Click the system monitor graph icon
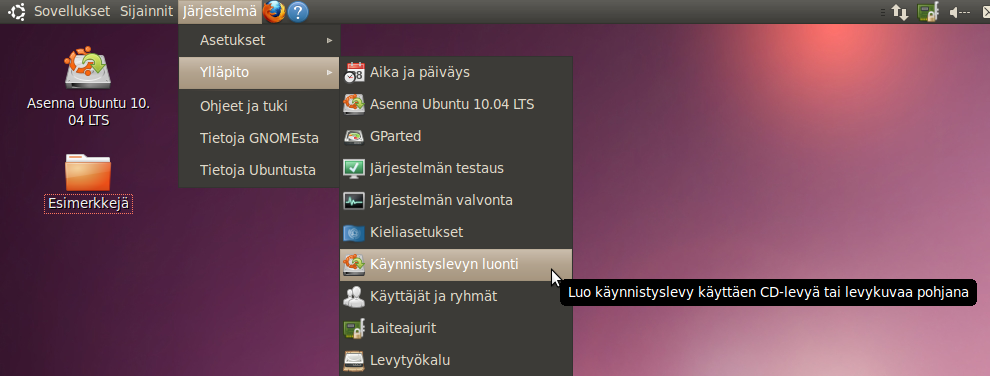 (354, 201)
